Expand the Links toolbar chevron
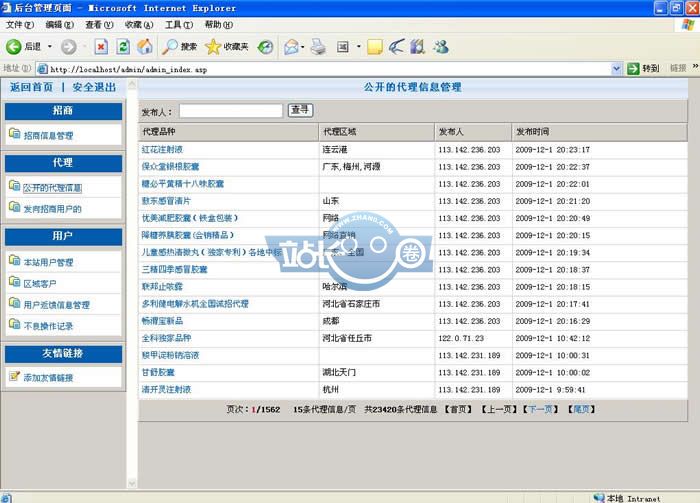 click(x=695, y=67)
